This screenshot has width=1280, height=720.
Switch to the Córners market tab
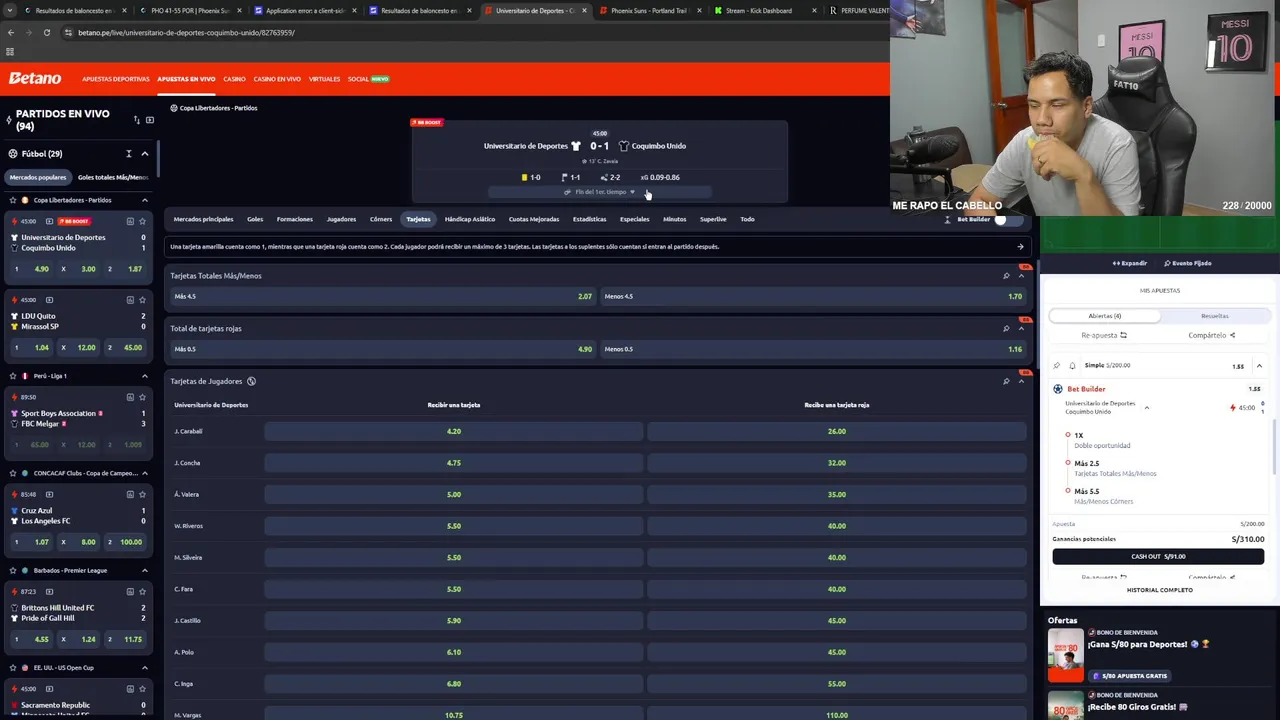[381, 219]
